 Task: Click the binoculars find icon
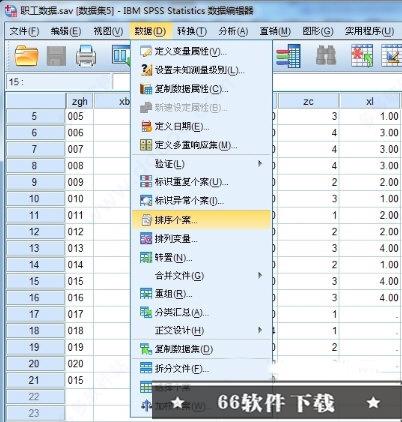pyautogui.click(x=326, y=55)
